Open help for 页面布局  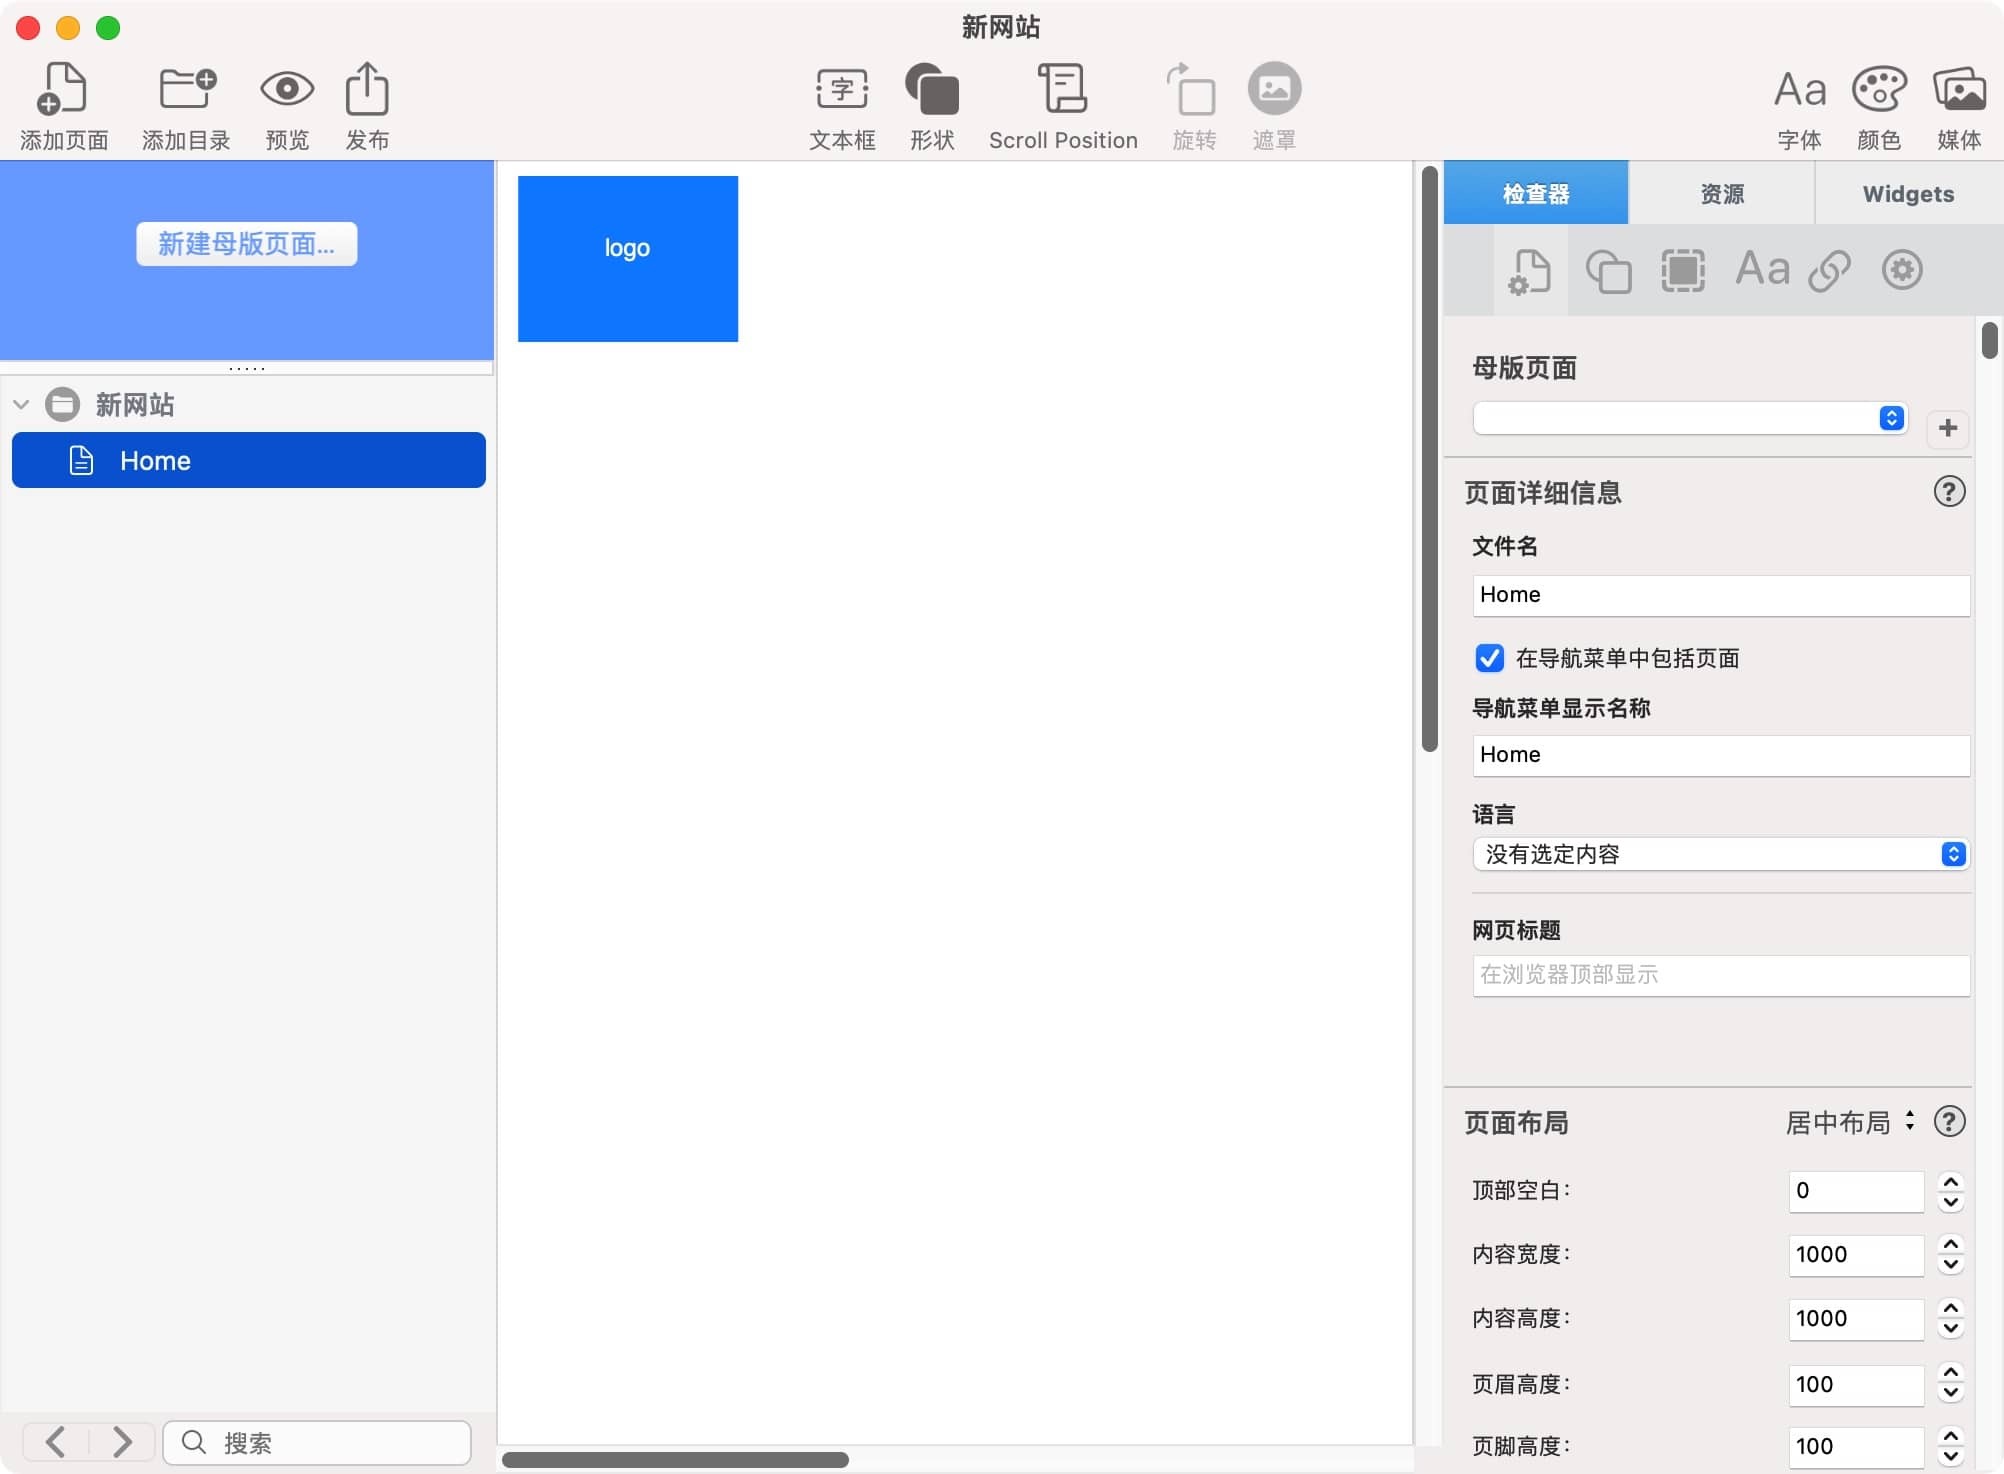pyautogui.click(x=1949, y=1122)
